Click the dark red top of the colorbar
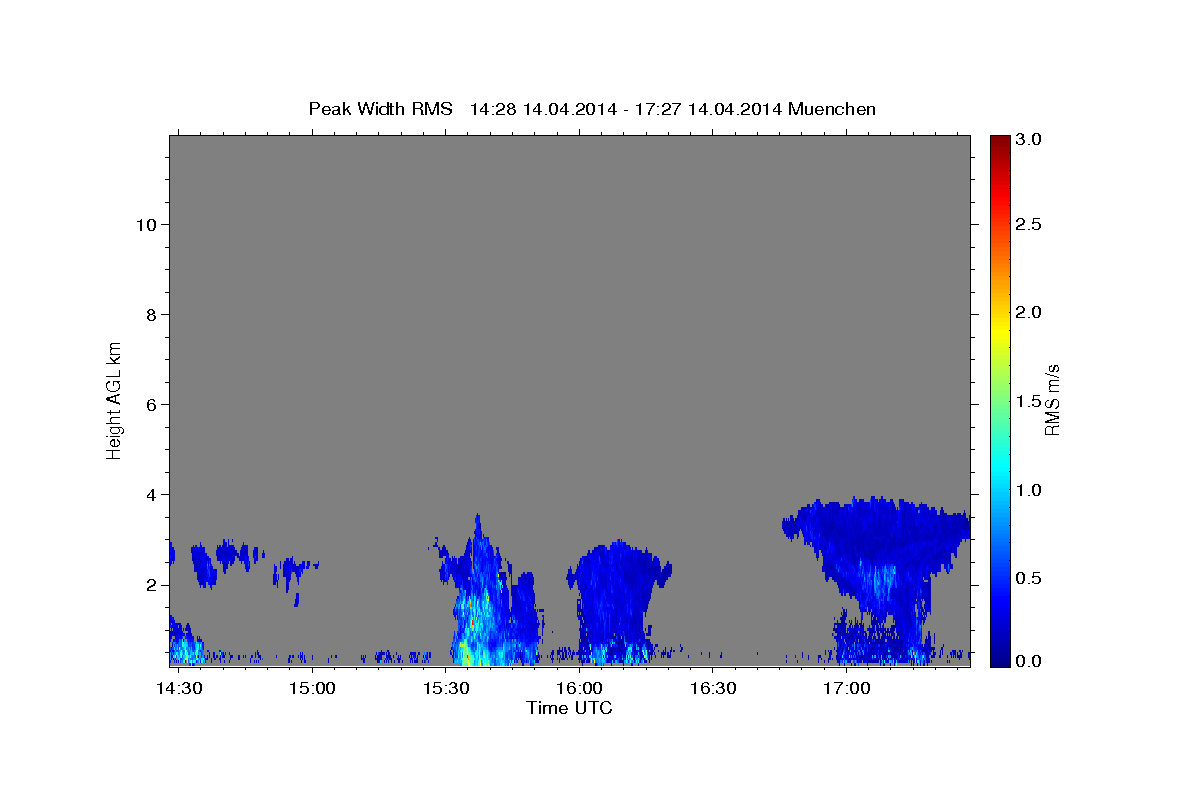Image resolution: width=1200 pixels, height=800 pixels. [999, 145]
